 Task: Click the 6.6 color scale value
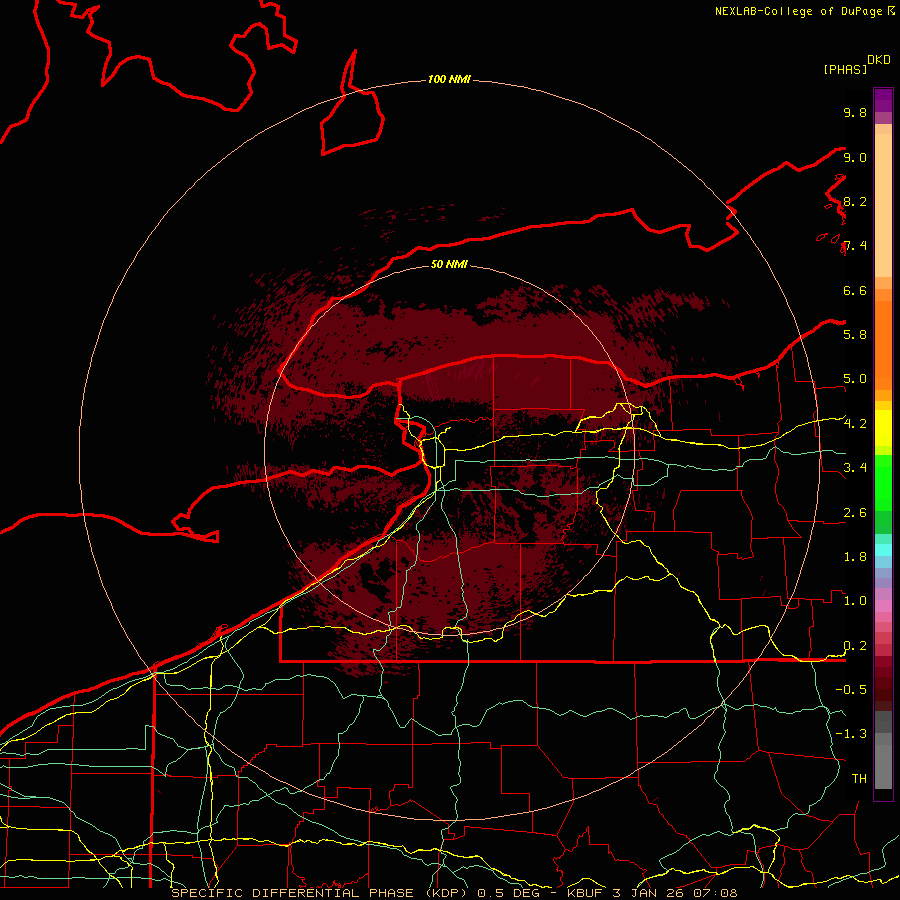click(855, 291)
